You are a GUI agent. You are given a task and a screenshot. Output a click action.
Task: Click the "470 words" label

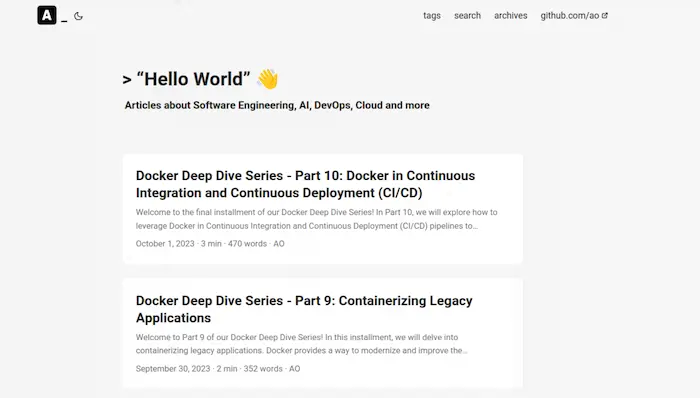tap(247, 244)
